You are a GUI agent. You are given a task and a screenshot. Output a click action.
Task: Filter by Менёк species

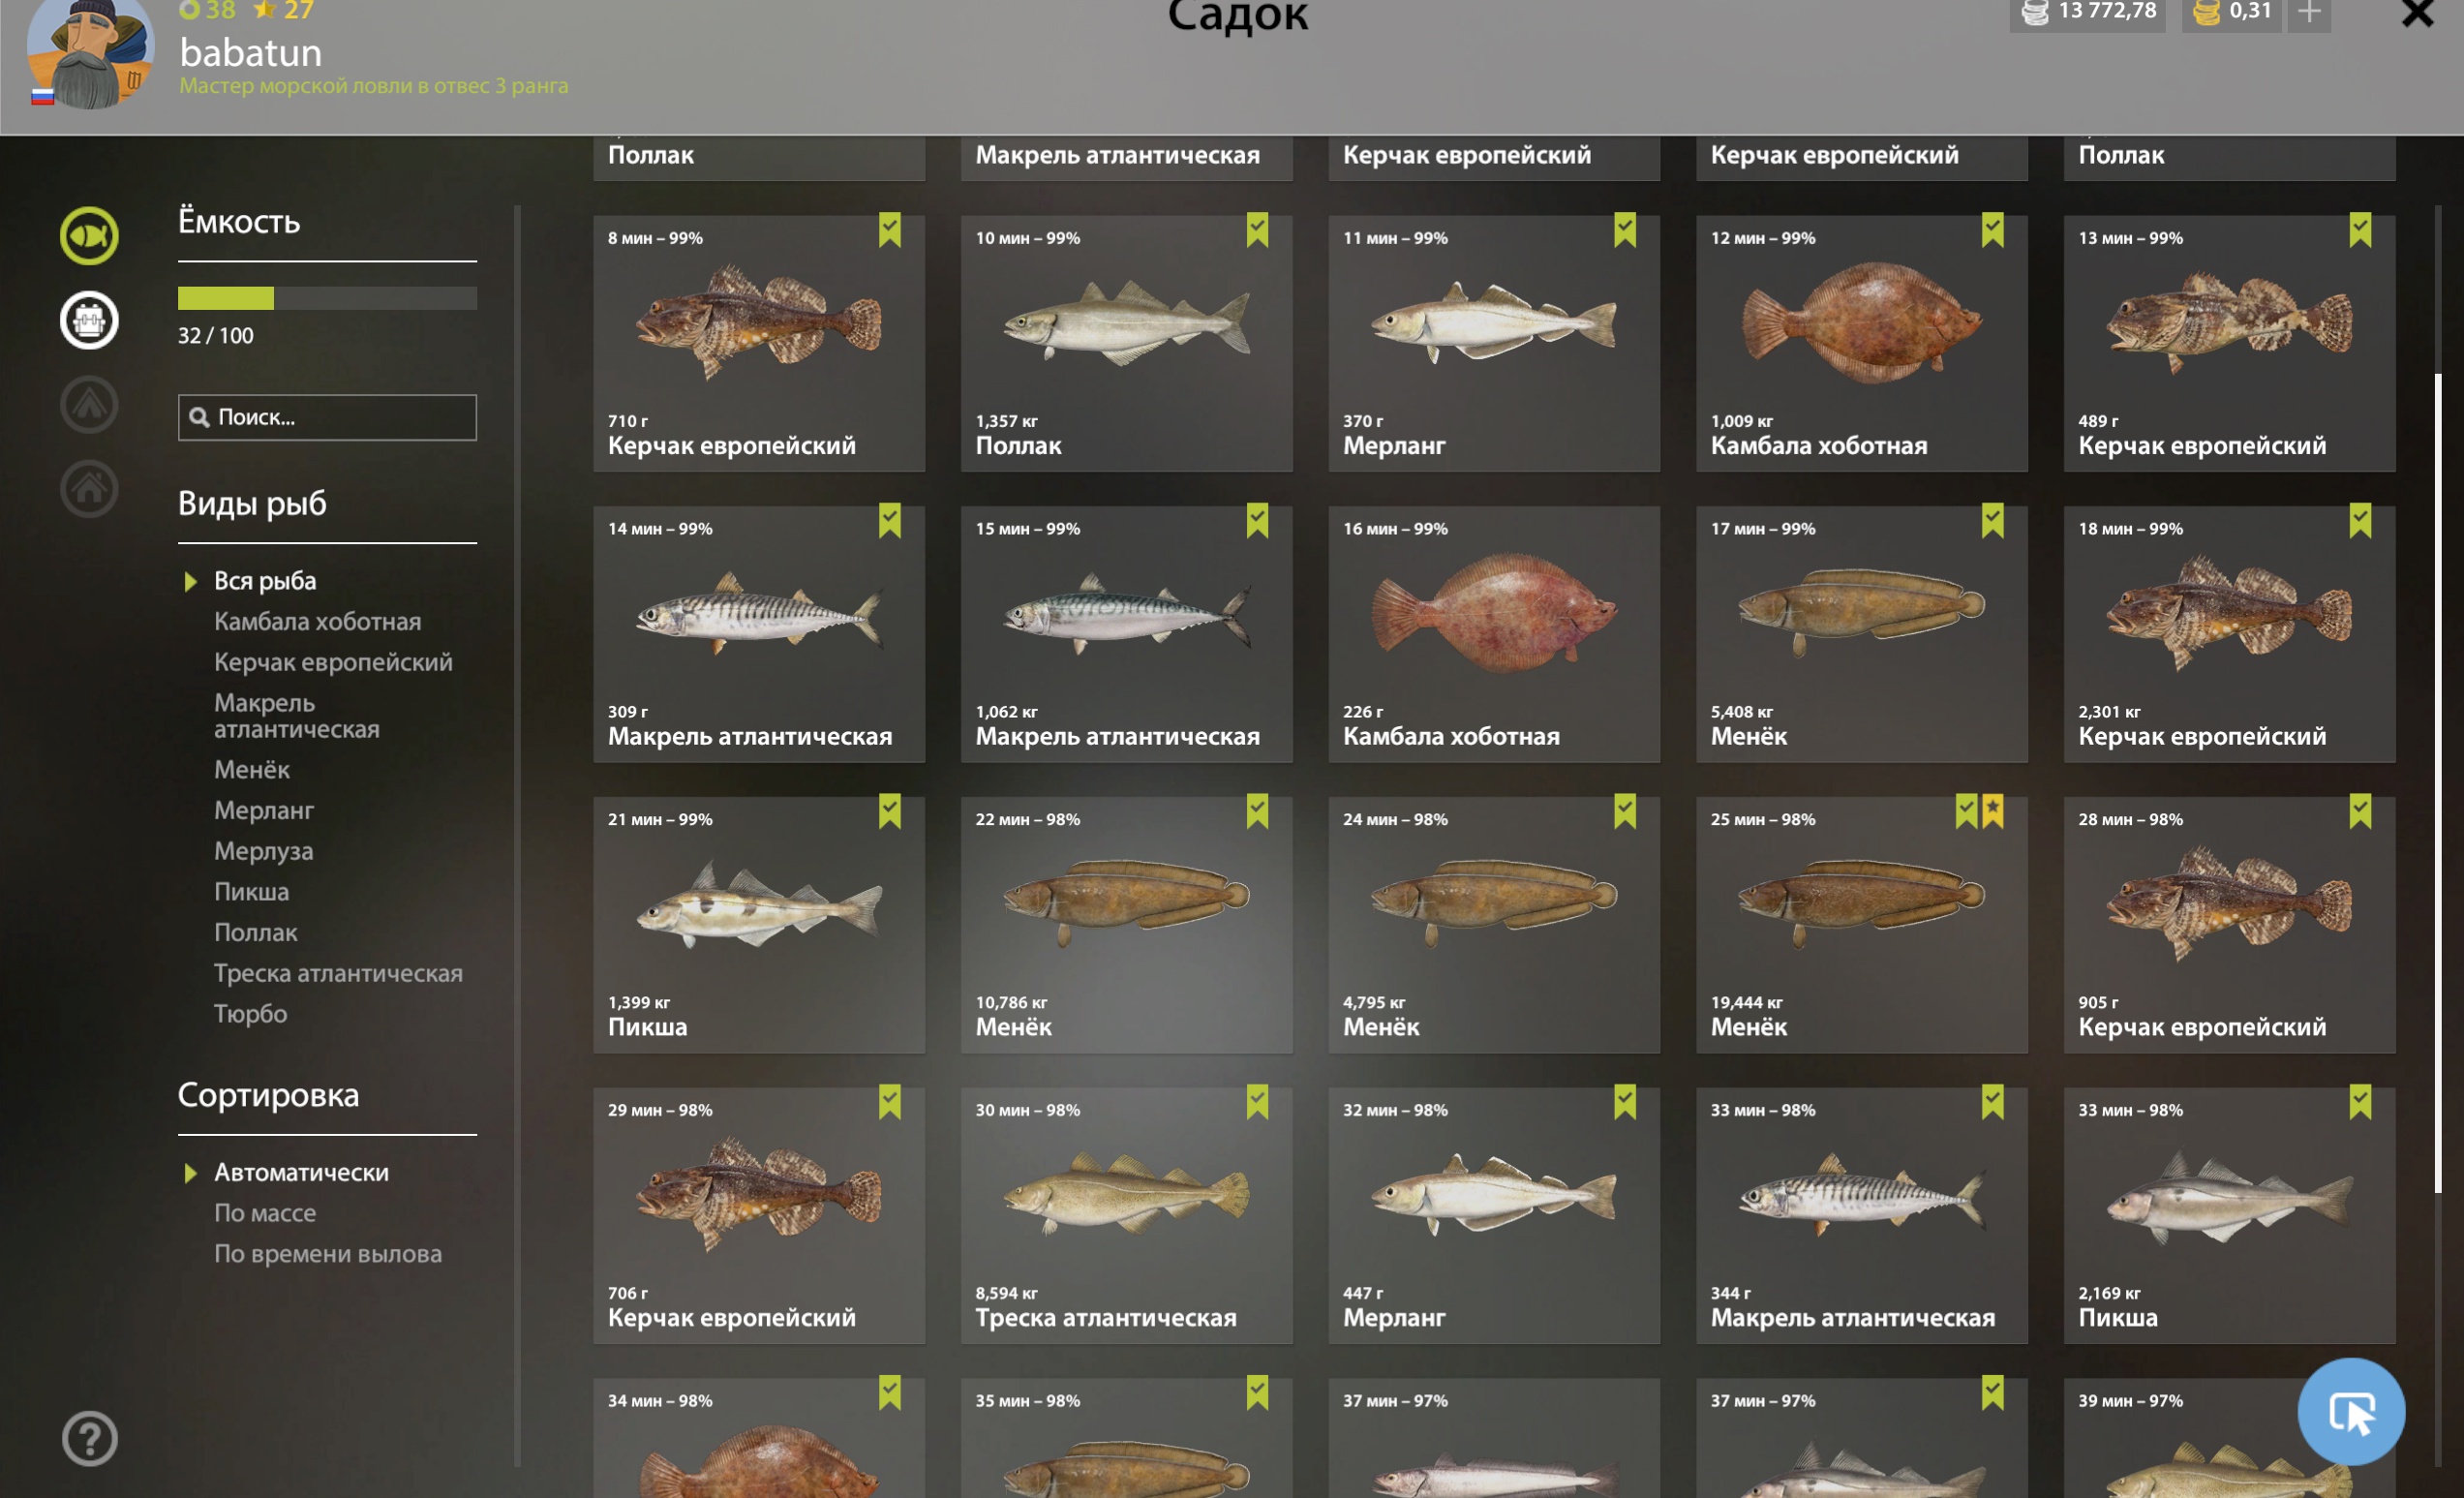coord(252,770)
